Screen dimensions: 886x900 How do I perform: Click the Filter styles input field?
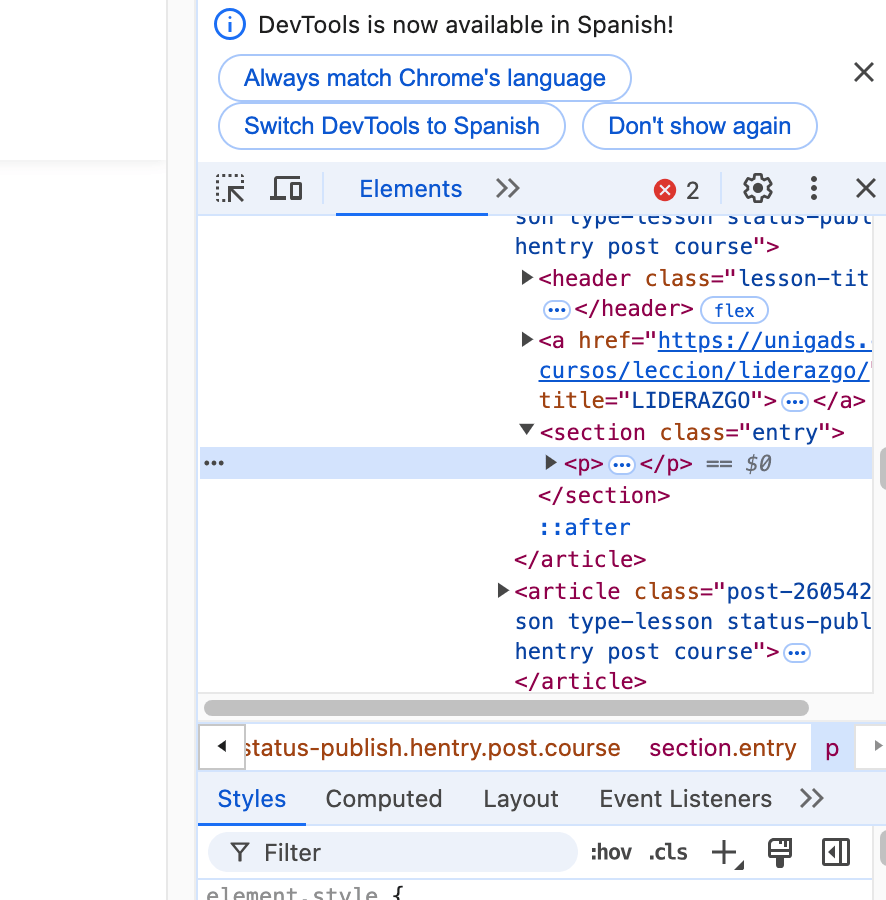coord(393,853)
